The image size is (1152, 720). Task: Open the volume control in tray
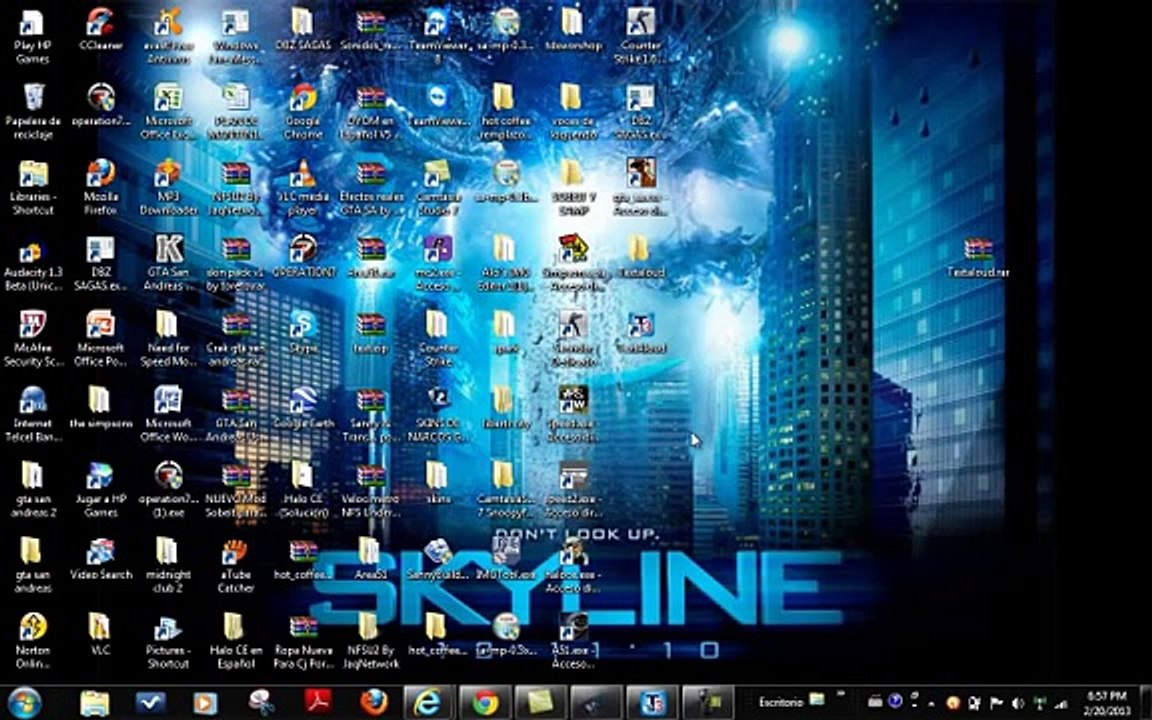tap(1019, 703)
